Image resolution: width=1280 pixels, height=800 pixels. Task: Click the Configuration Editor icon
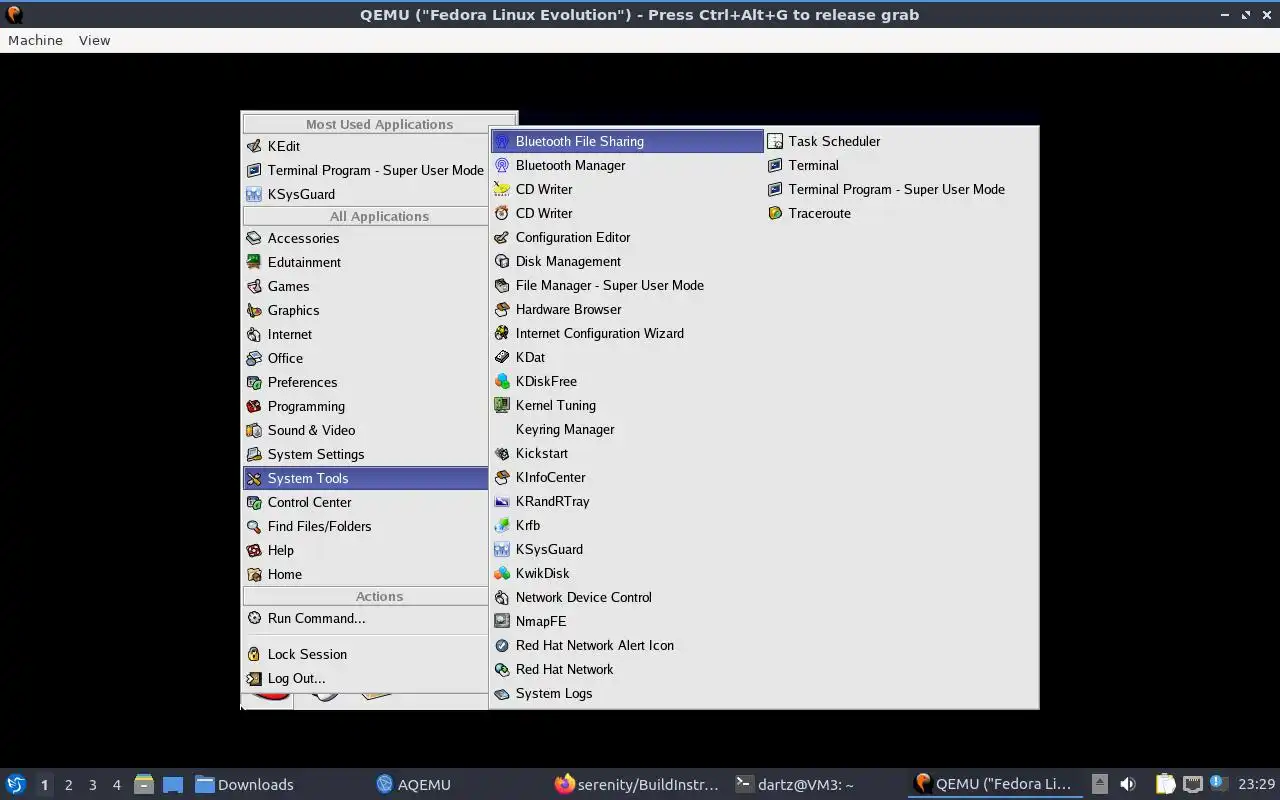(502, 237)
